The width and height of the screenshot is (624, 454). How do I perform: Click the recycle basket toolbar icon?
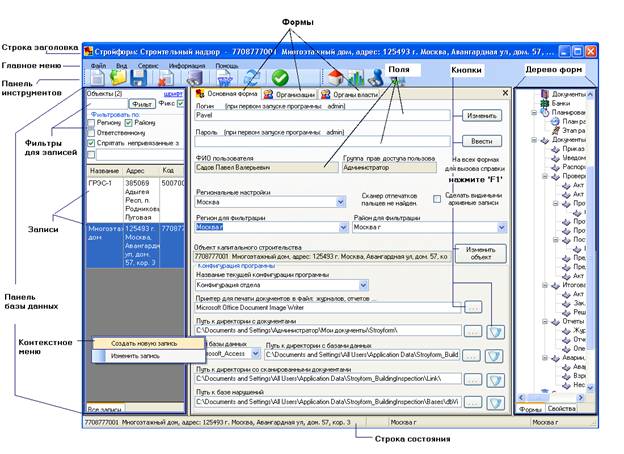(225, 78)
